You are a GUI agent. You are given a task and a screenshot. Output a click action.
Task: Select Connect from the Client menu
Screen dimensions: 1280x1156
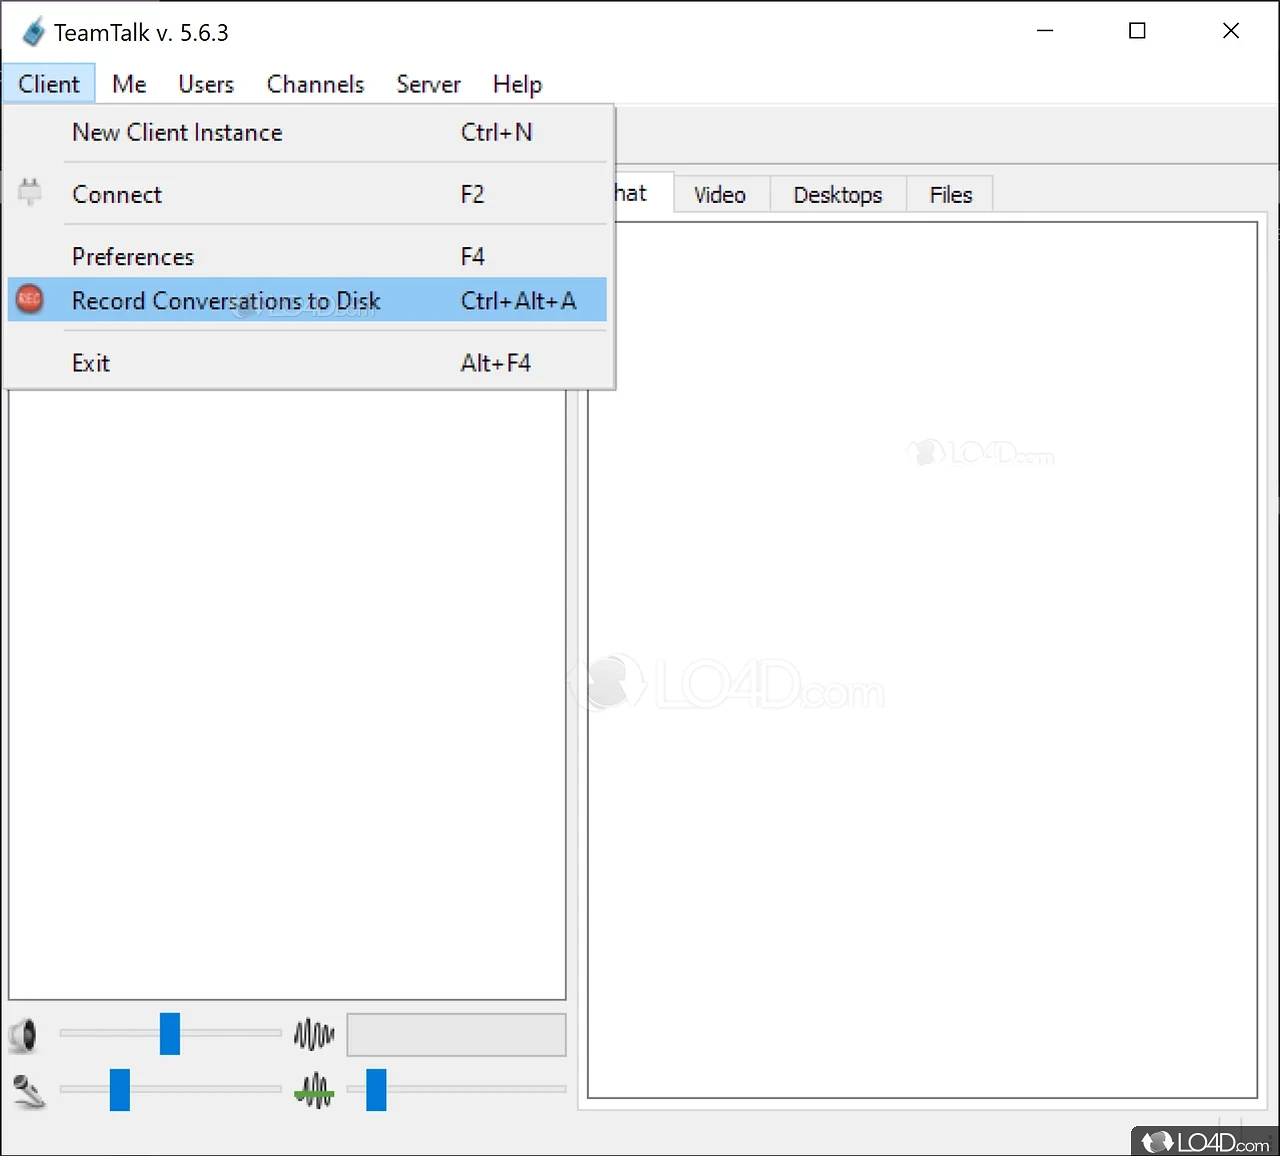[x=307, y=194]
